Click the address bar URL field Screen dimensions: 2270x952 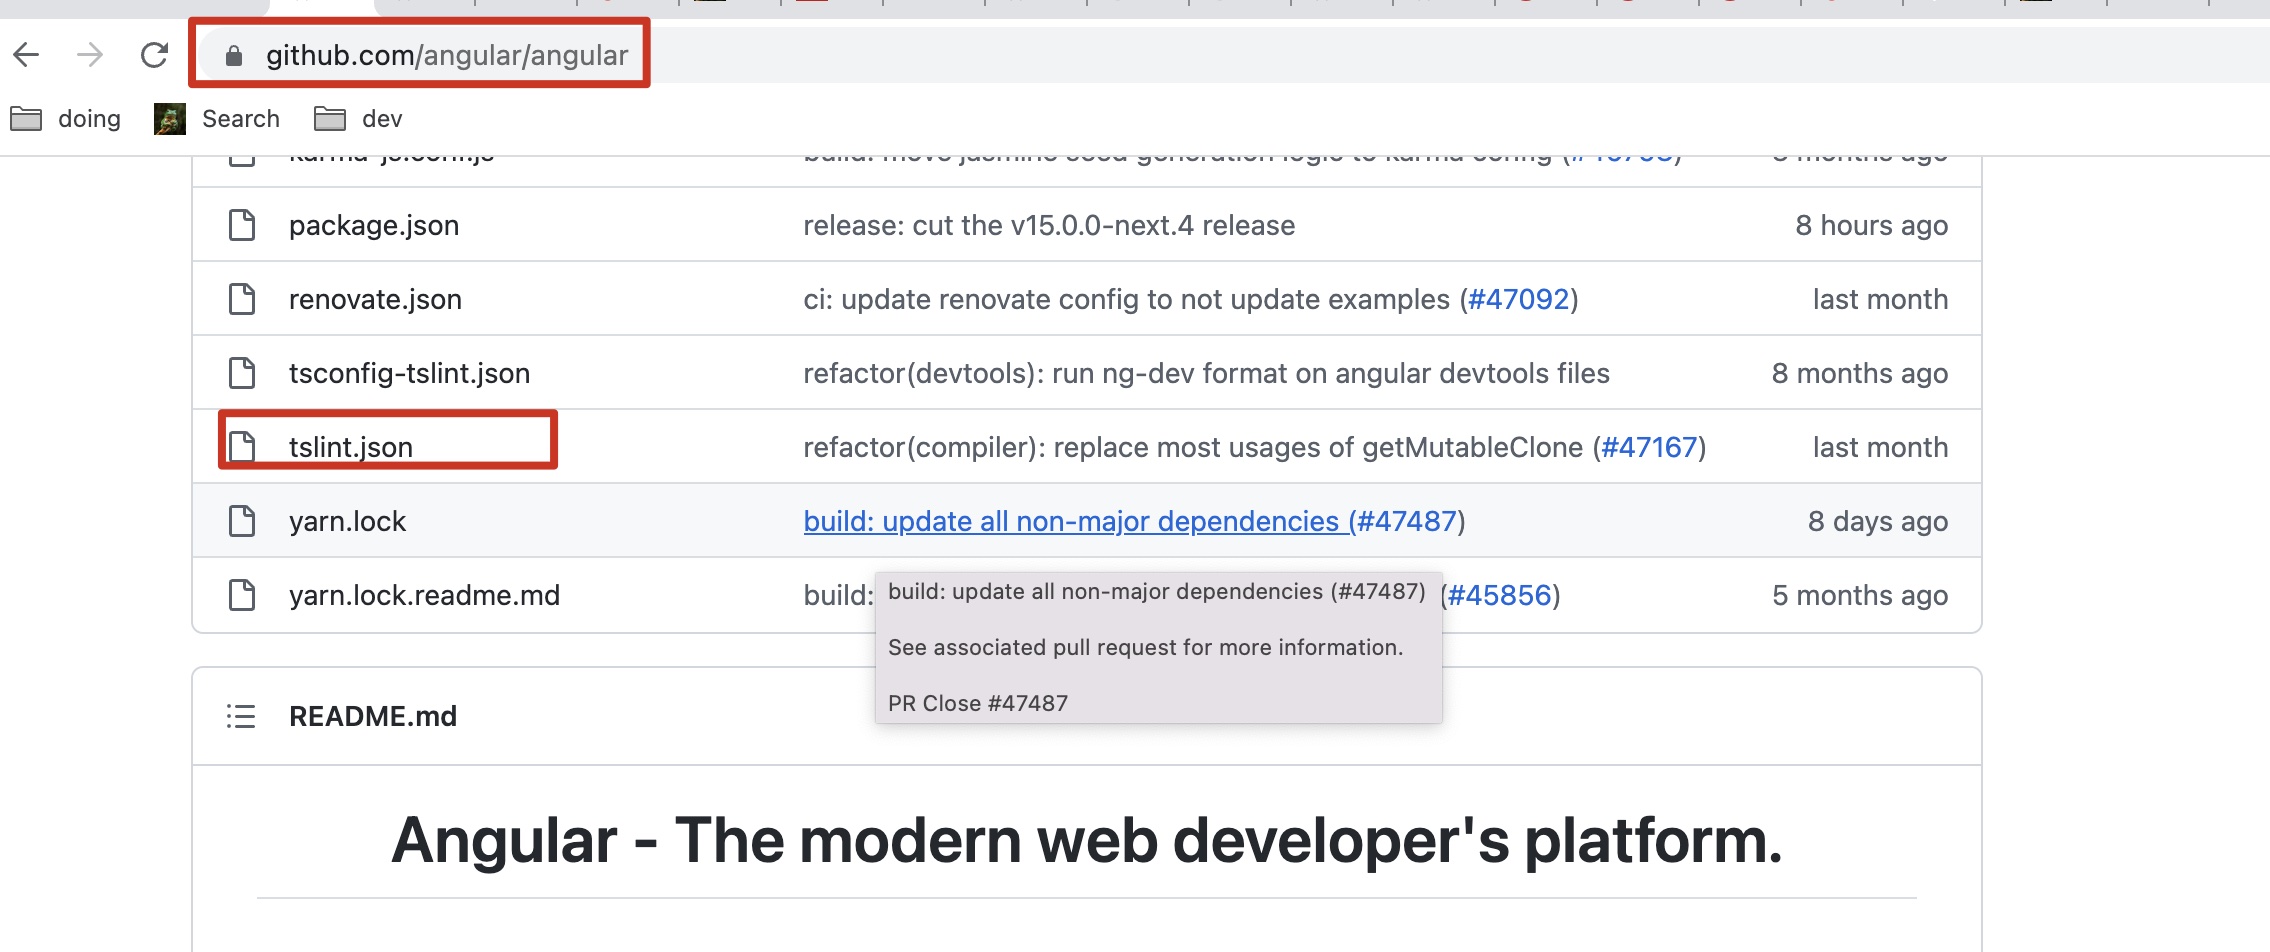(447, 55)
